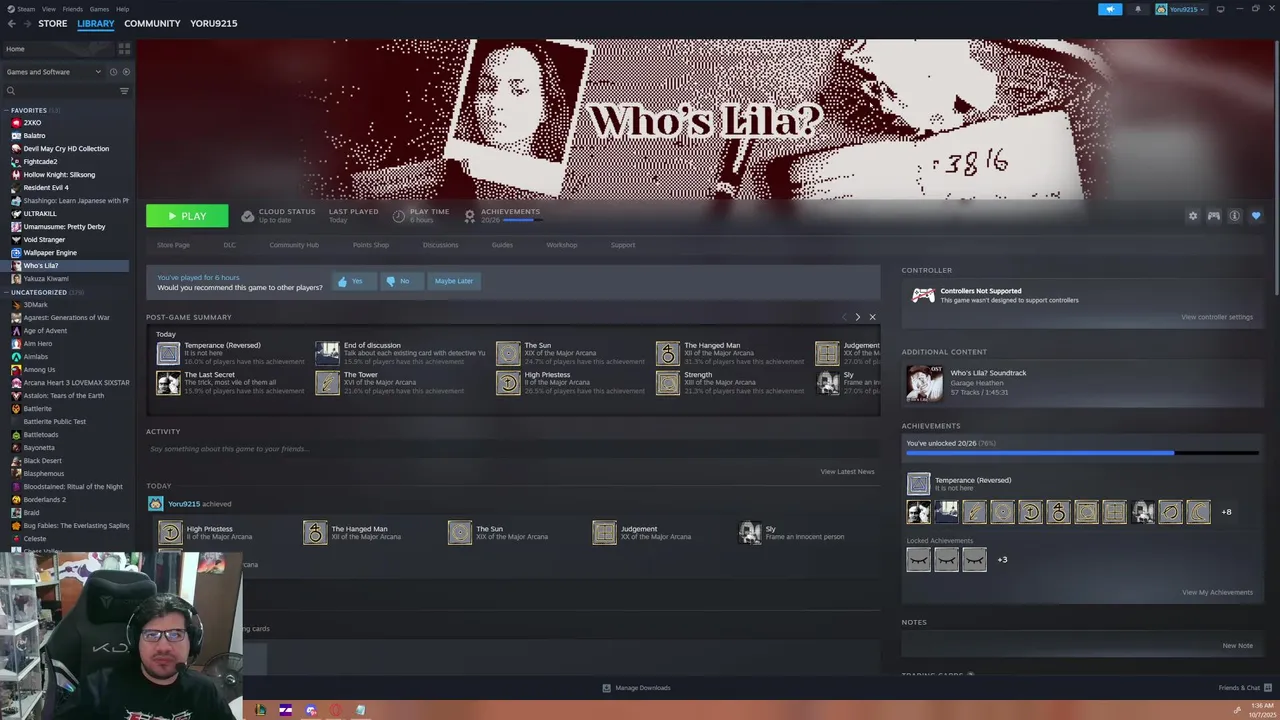The image size is (1280, 720).
Task: Open Who's Lila? Soundtrack thumbnail
Action: click(924, 383)
